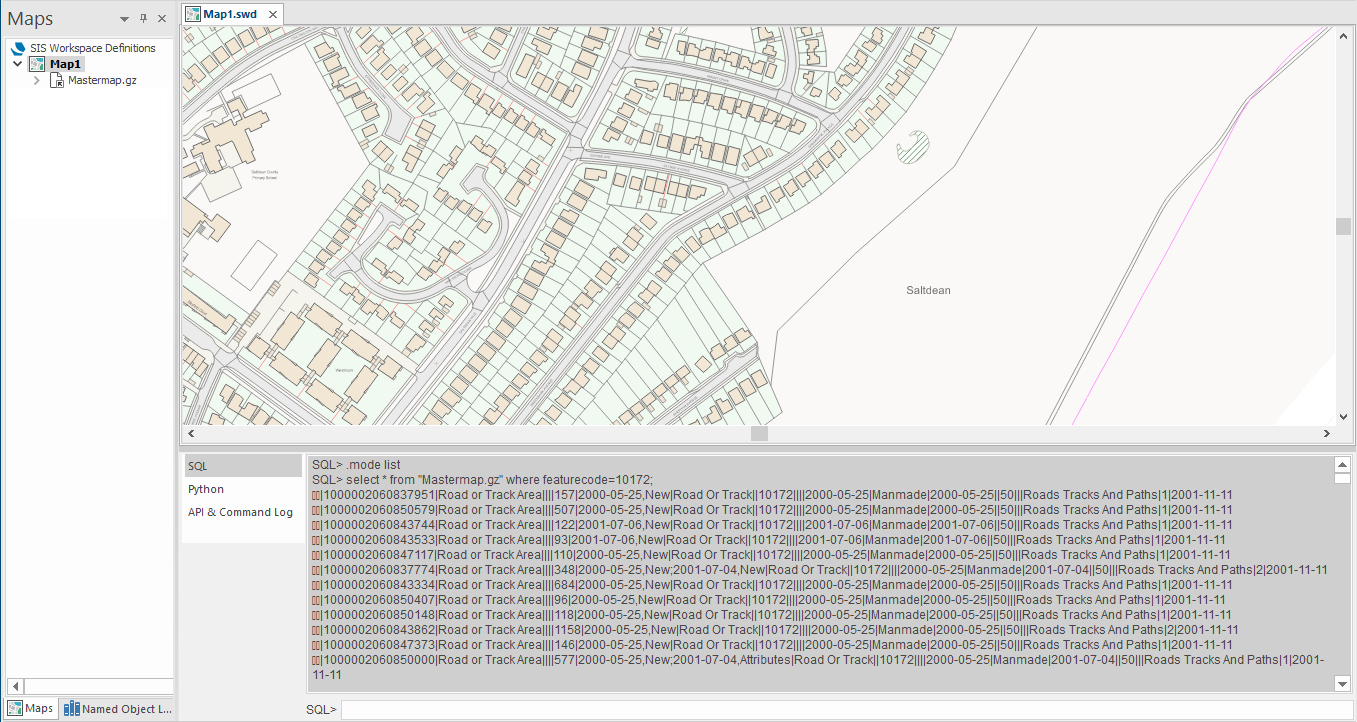Click the result row 1000002060850148

click(772, 615)
